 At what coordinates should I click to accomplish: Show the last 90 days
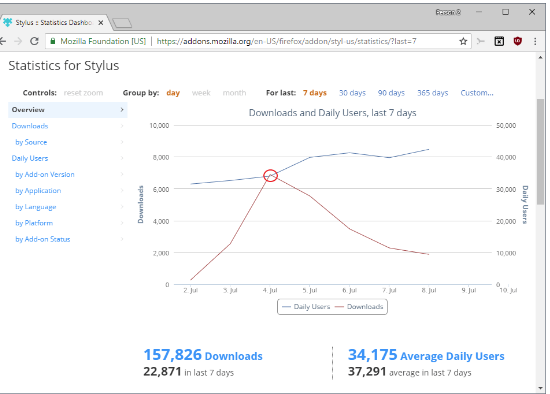[391, 93]
